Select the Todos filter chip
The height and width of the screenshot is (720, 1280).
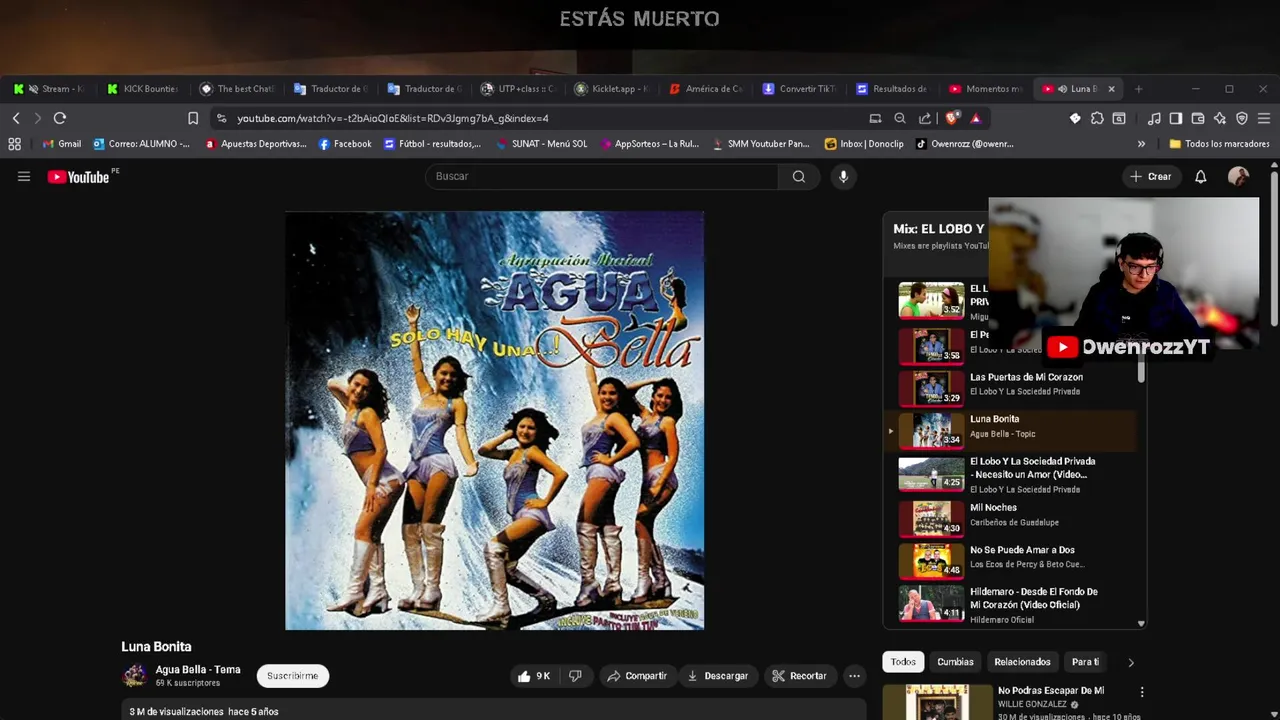click(x=903, y=662)
